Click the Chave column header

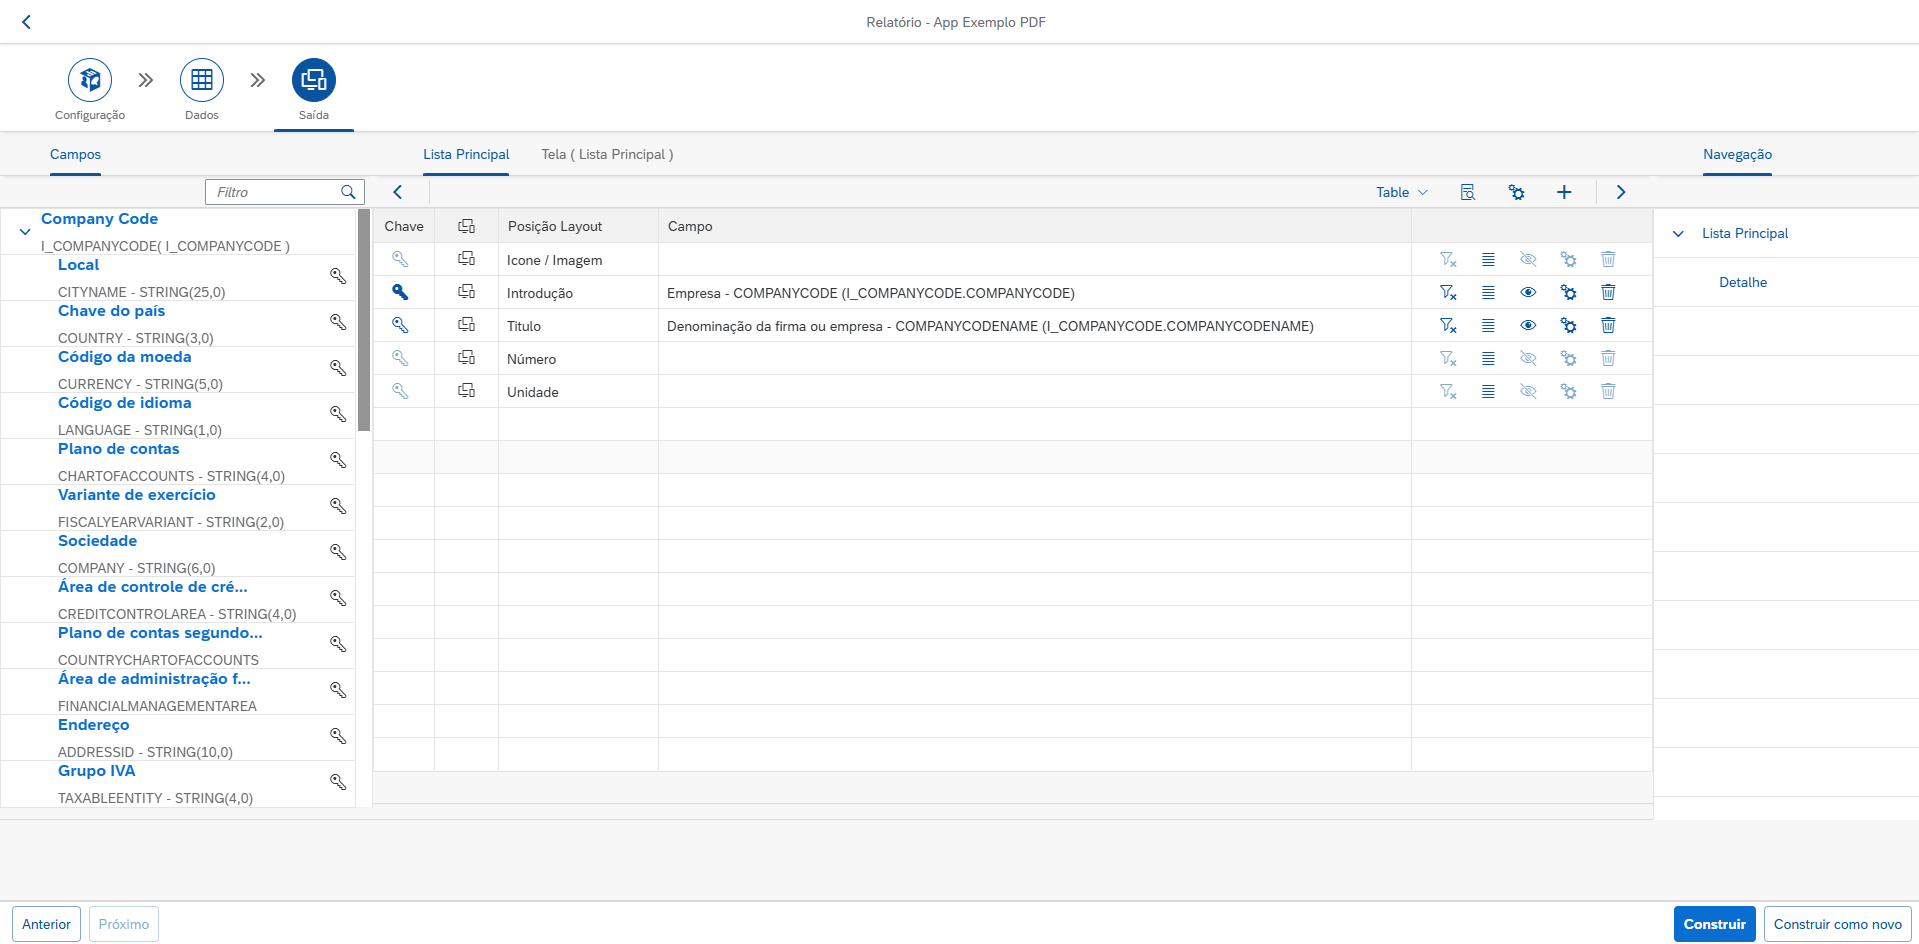pos(404,226)
